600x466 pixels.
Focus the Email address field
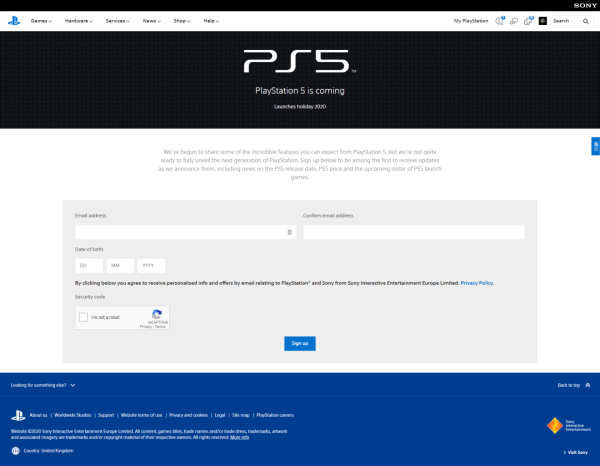point(186,232)
